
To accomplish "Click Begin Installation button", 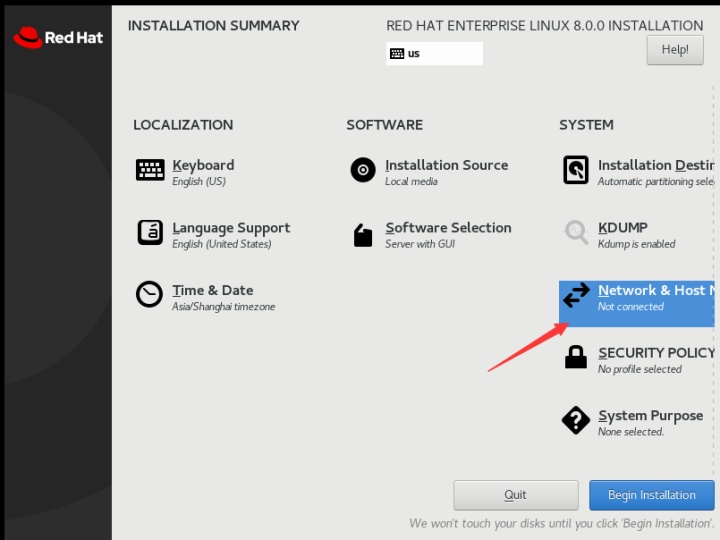I will tap(652, 495).
